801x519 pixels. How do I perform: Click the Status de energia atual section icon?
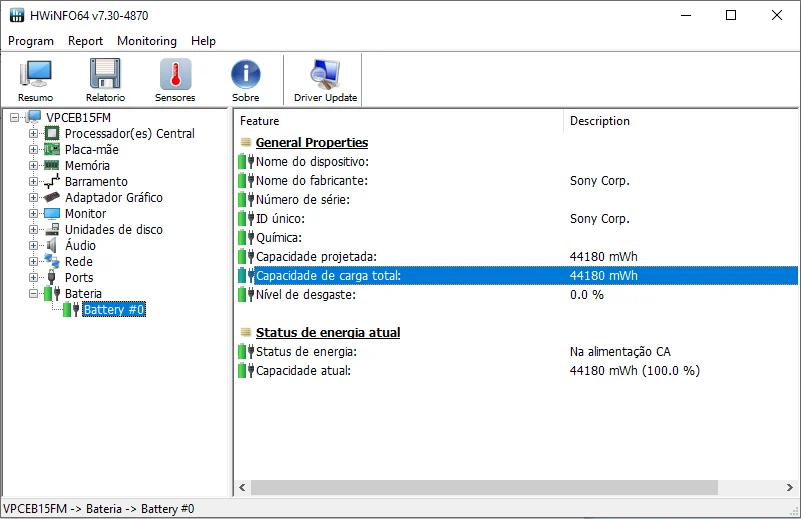(x=246, y=333)
